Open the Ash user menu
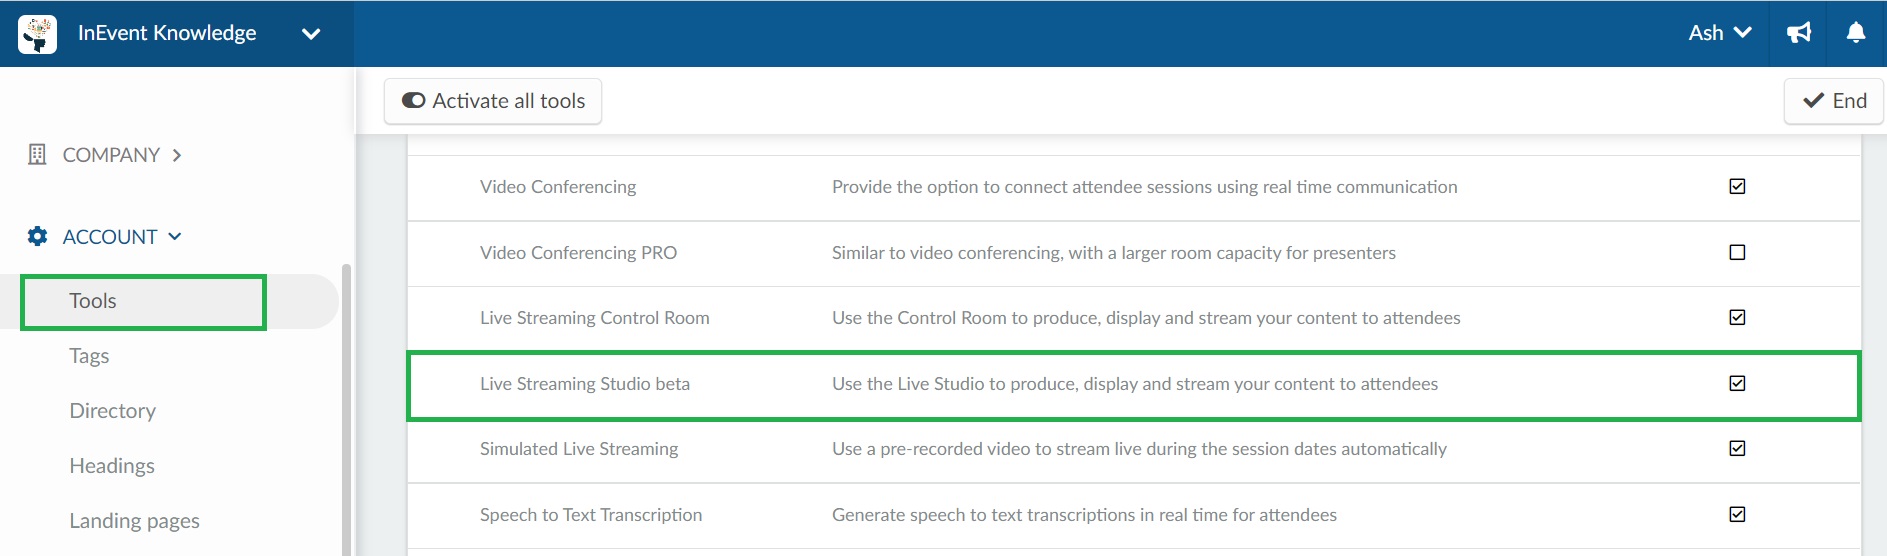The width and height of the screenshot is (1887, 556). point(1719,33)
